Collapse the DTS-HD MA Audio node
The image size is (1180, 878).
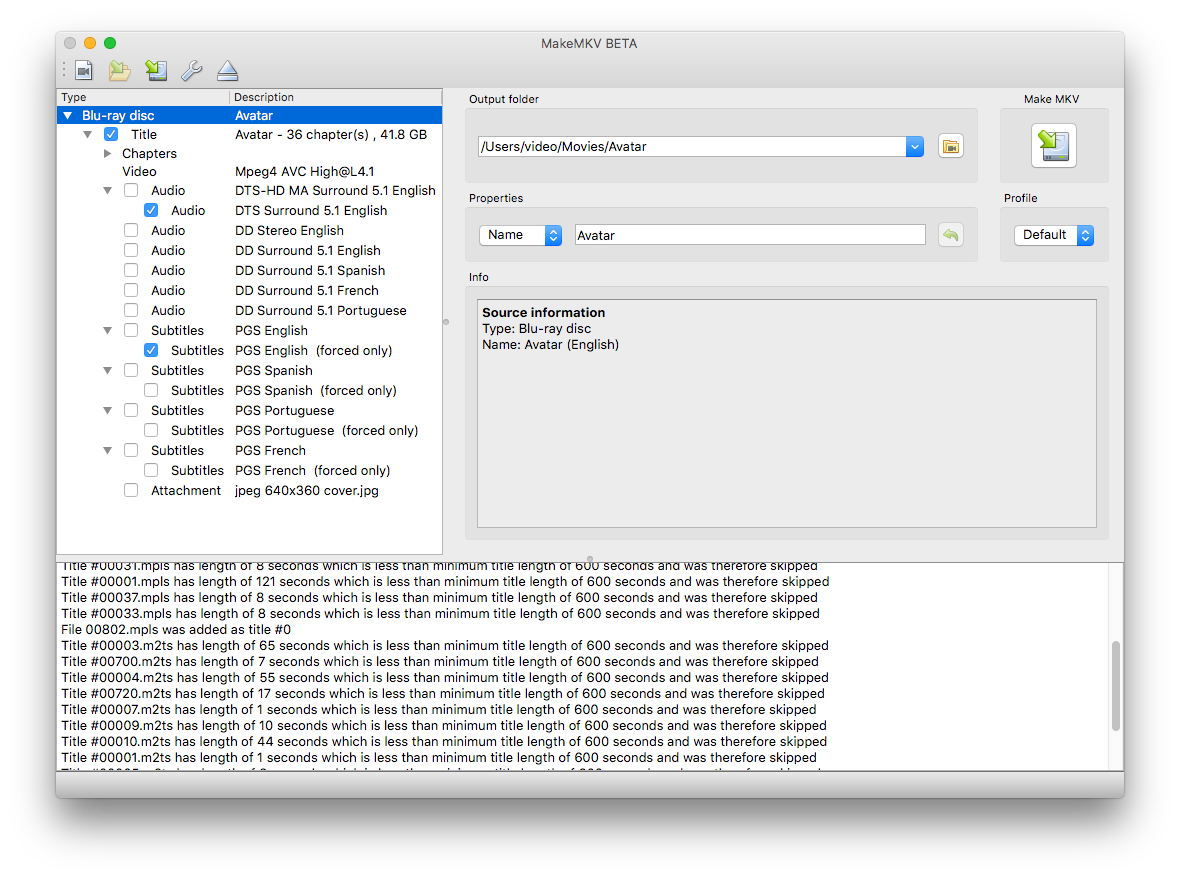pyautogui.click(x=108, y=190)
